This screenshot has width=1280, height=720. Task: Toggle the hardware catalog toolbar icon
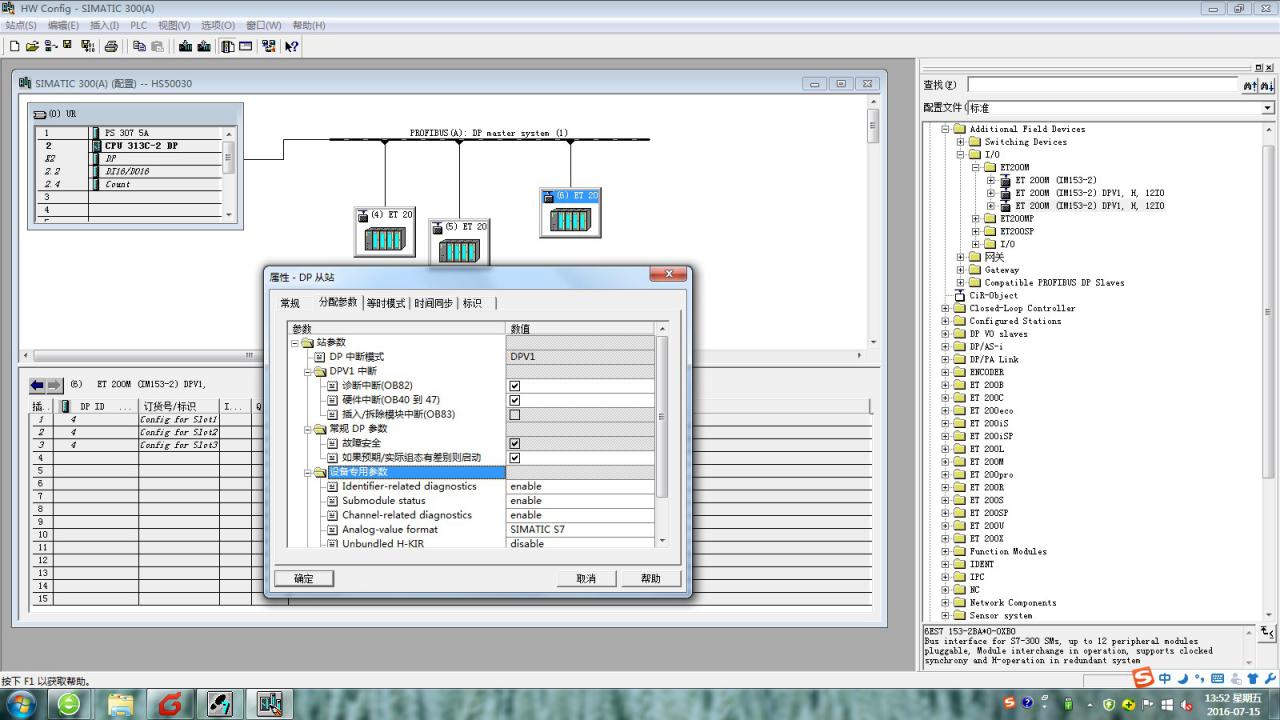(228, 46)
